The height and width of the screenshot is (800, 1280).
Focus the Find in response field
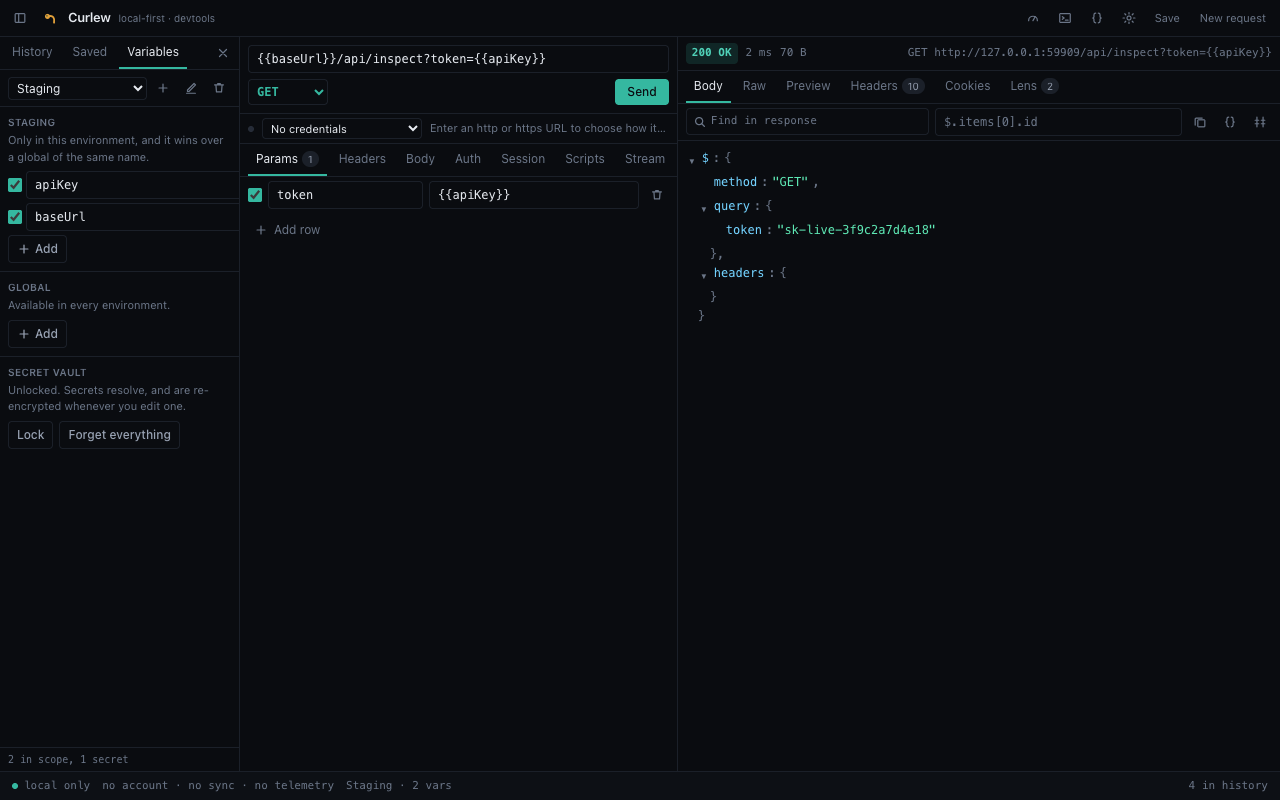pyautogui.click(x=807, y=121)
